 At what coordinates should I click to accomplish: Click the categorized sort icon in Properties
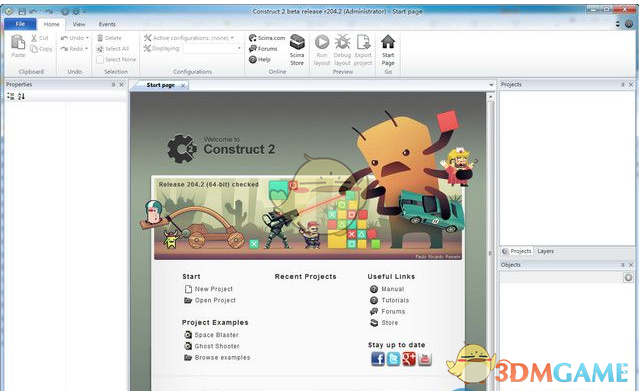click(x=11, y=96)
